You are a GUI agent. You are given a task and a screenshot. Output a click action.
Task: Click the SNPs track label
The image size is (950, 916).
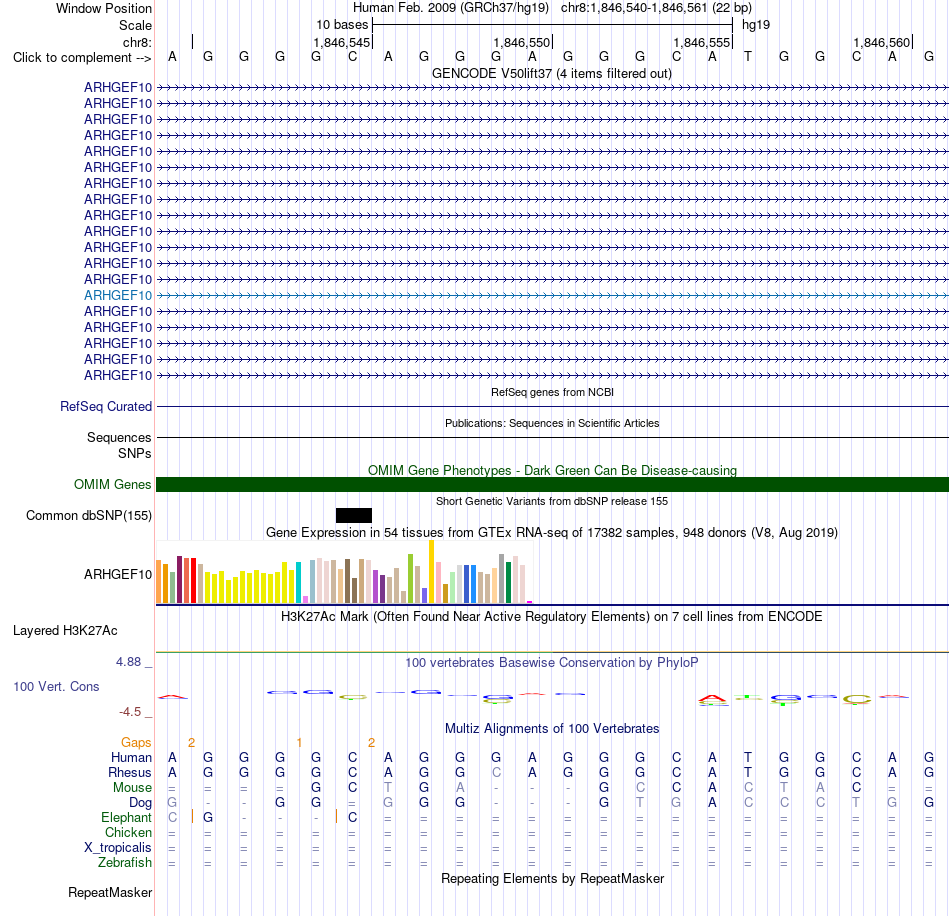[135, 453]
